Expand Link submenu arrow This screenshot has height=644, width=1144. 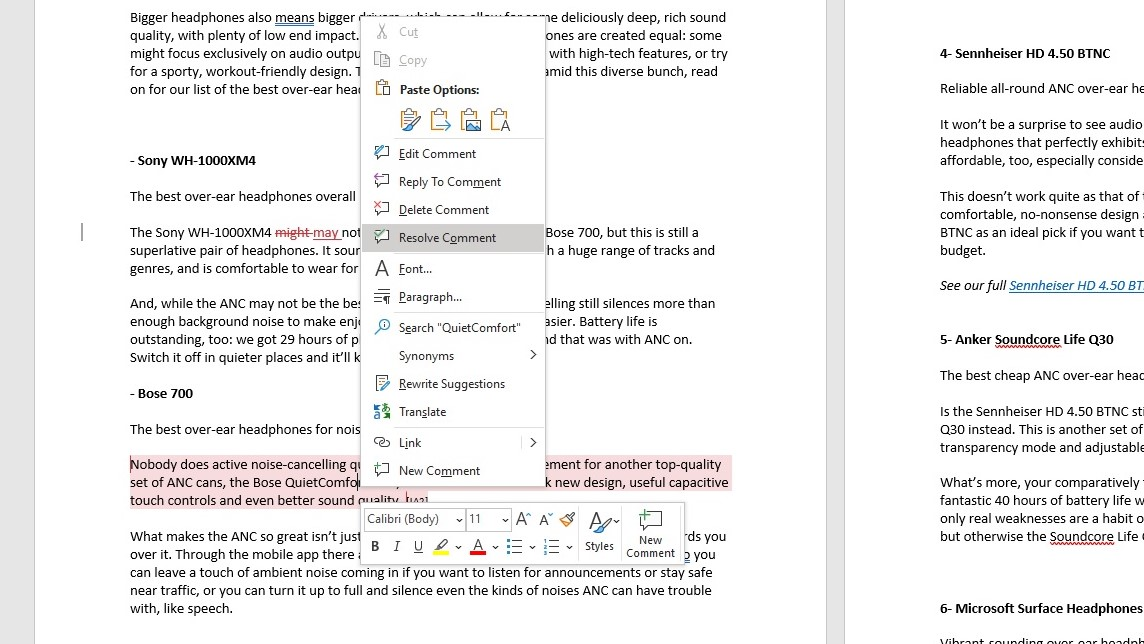point(533,443)
